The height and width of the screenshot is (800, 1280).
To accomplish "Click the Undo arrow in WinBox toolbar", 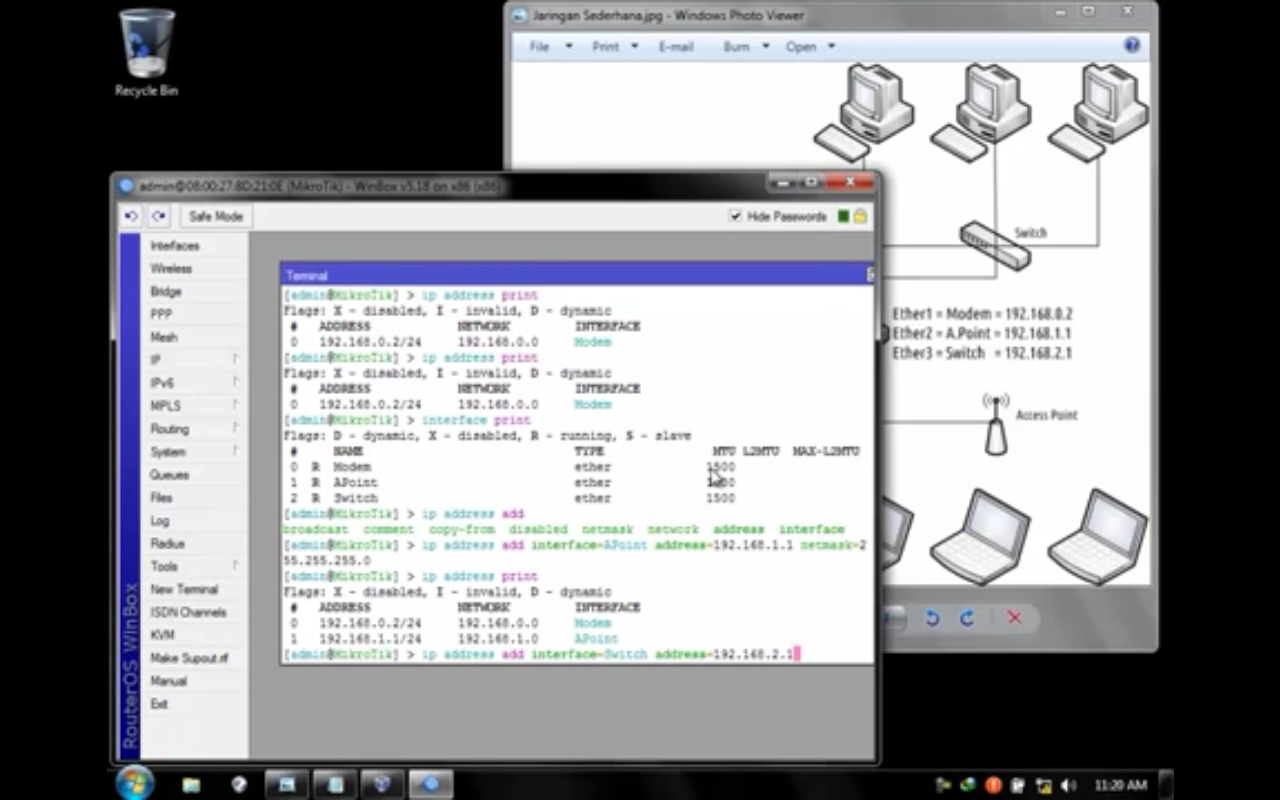I will 131,216.
